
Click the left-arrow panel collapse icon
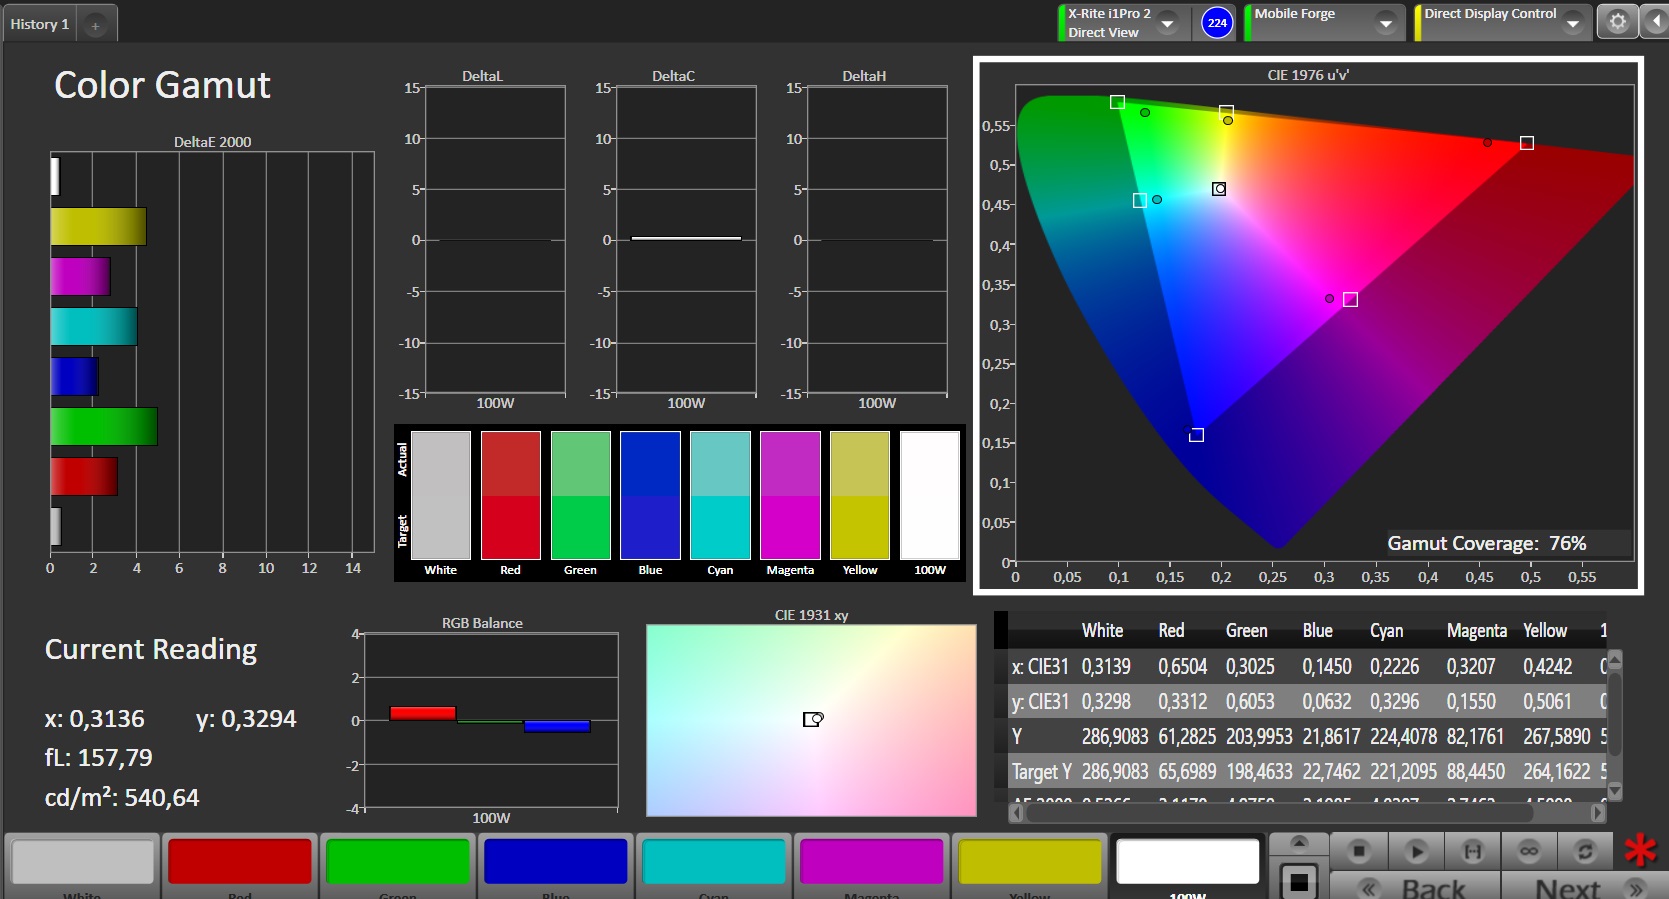[x=1654, y=22]
